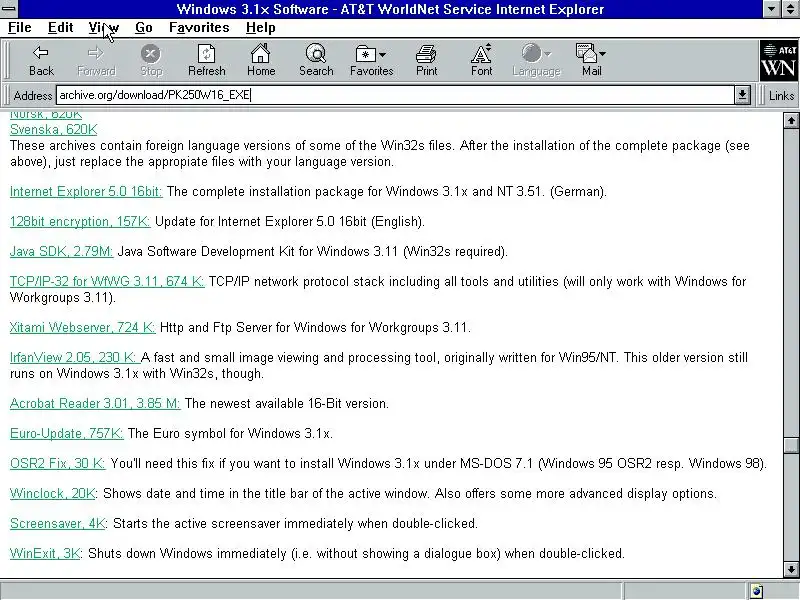Open the Help menu

tap(260, 28)
